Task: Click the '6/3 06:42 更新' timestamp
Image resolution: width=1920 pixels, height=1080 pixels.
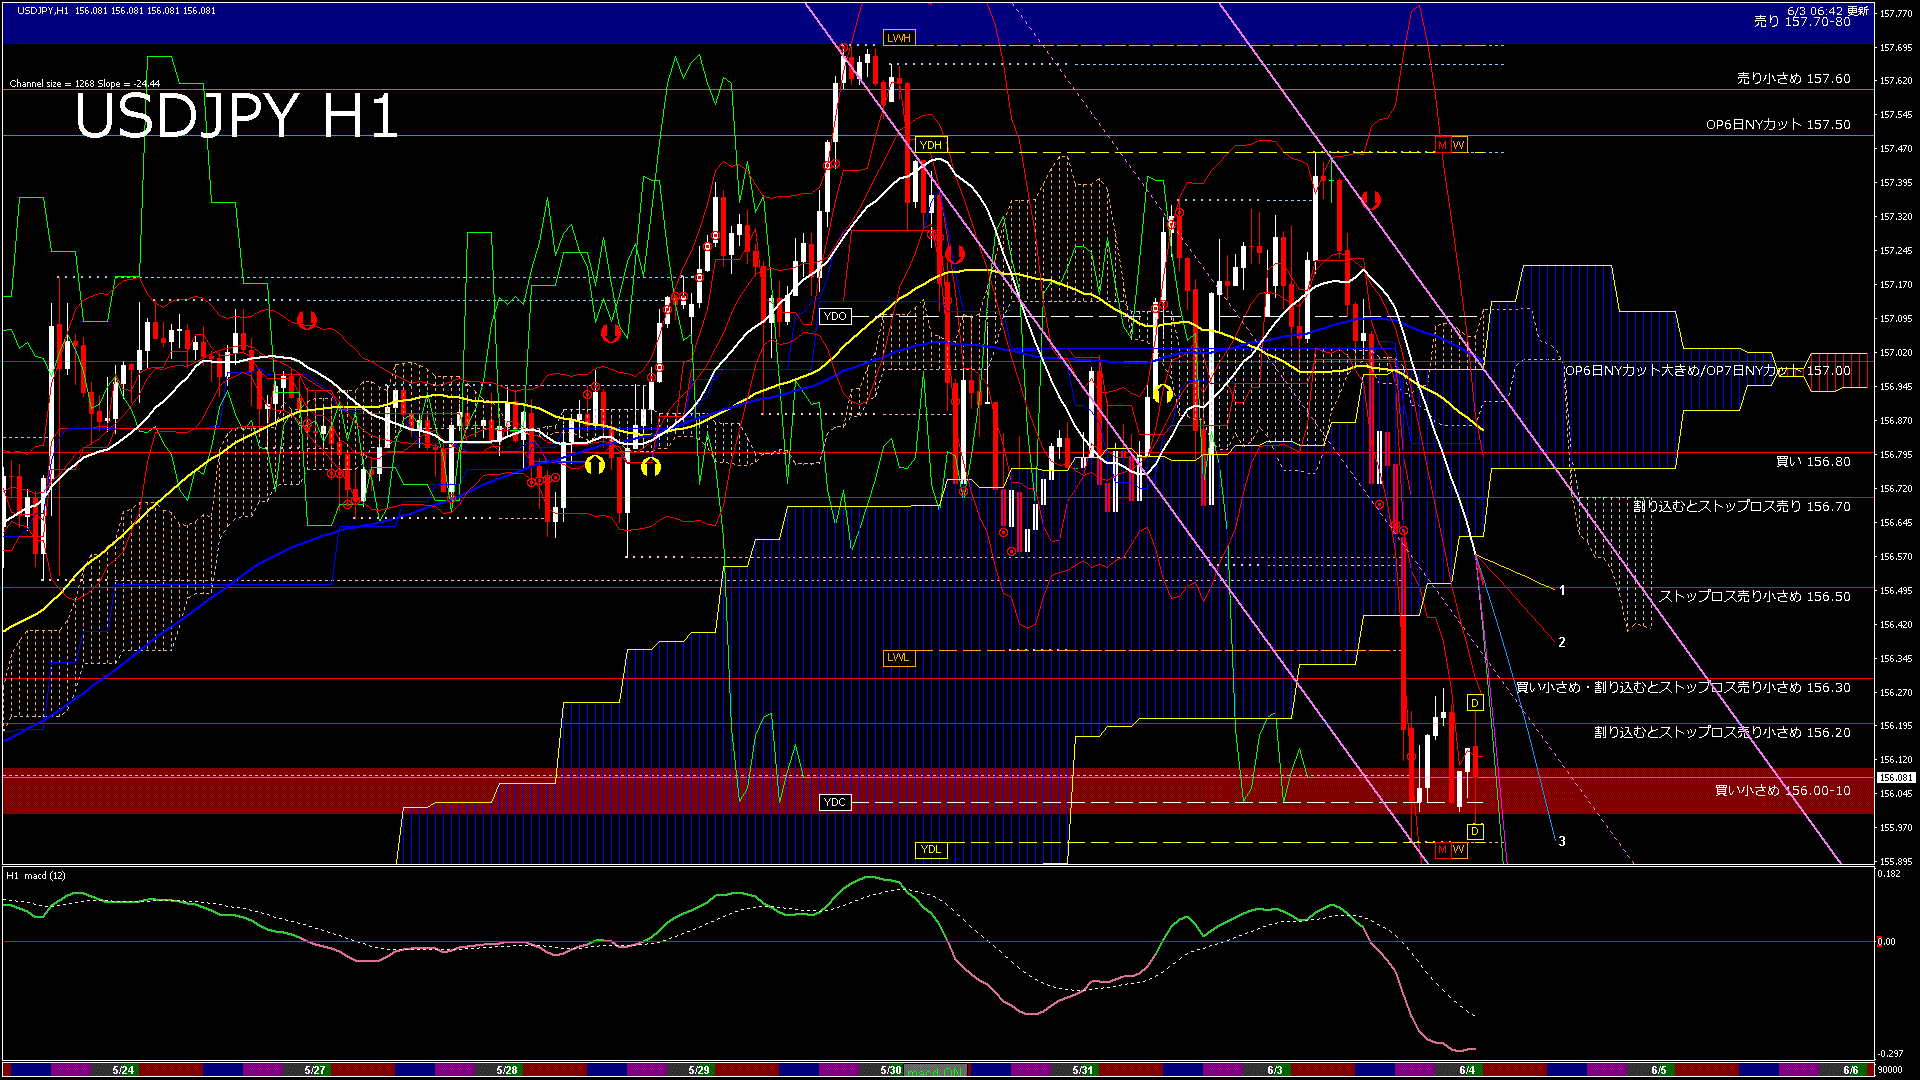Action: (x=1828, y=10)
